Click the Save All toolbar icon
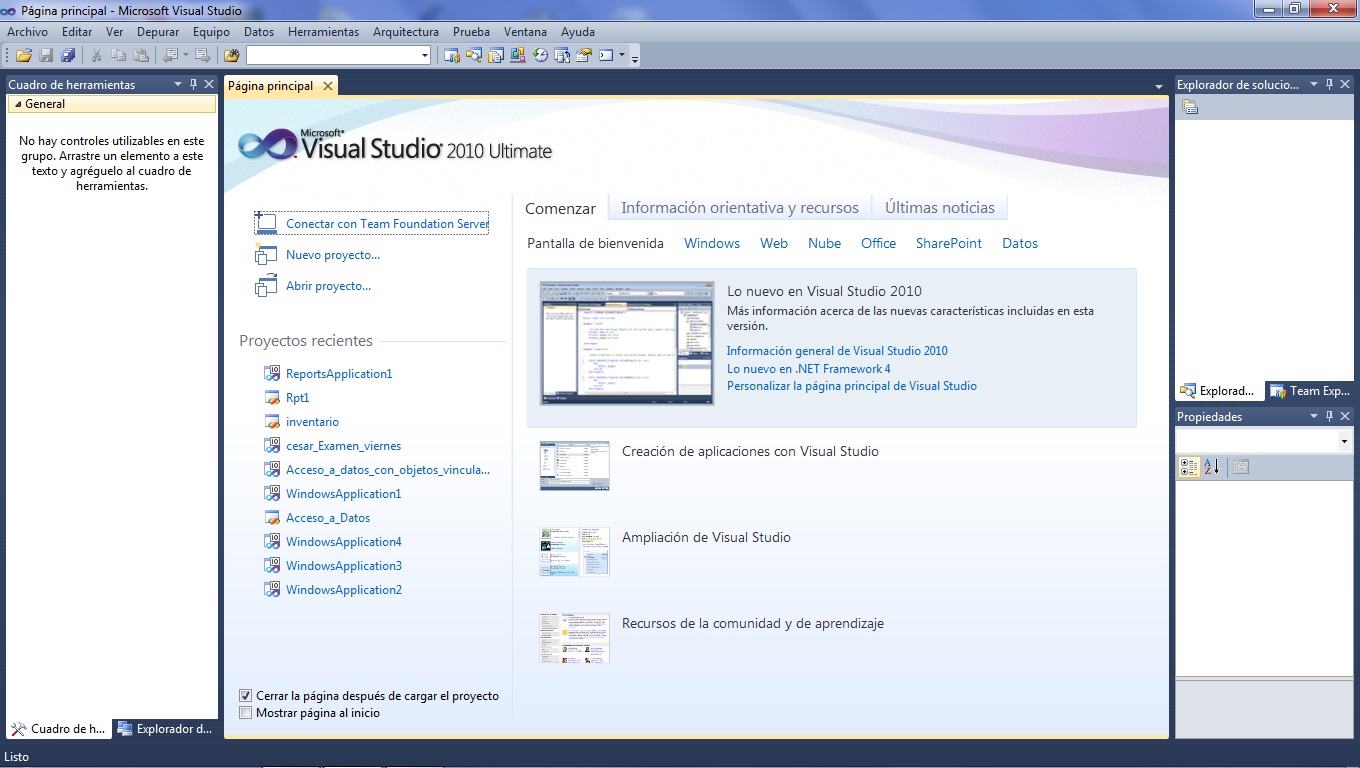The width and height of the screenshot is (1360, 768). [x=67, y=56]
